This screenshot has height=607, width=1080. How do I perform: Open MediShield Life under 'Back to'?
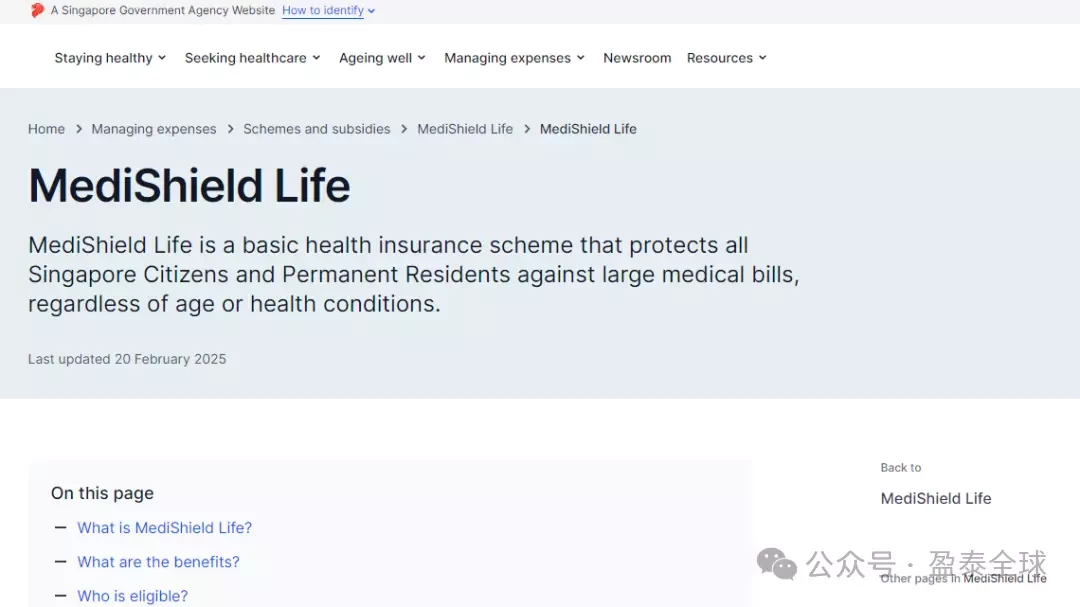pyautogui.click(x=936, y=498)
